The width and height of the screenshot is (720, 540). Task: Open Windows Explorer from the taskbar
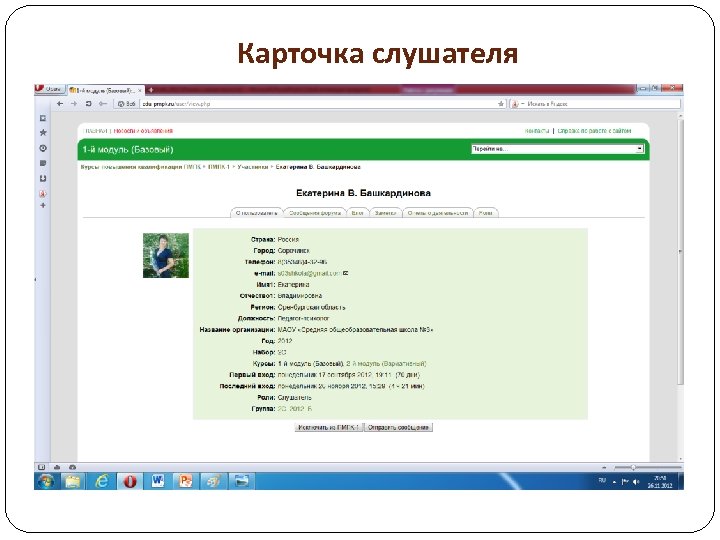click(x=73, y=481)
